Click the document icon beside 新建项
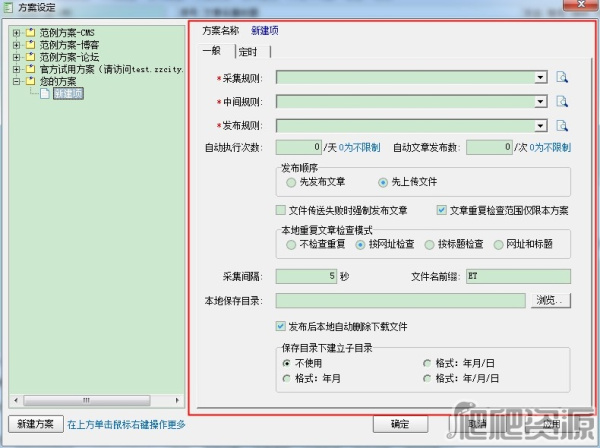This screenshot has height=448, width=600. coord(45,93)
